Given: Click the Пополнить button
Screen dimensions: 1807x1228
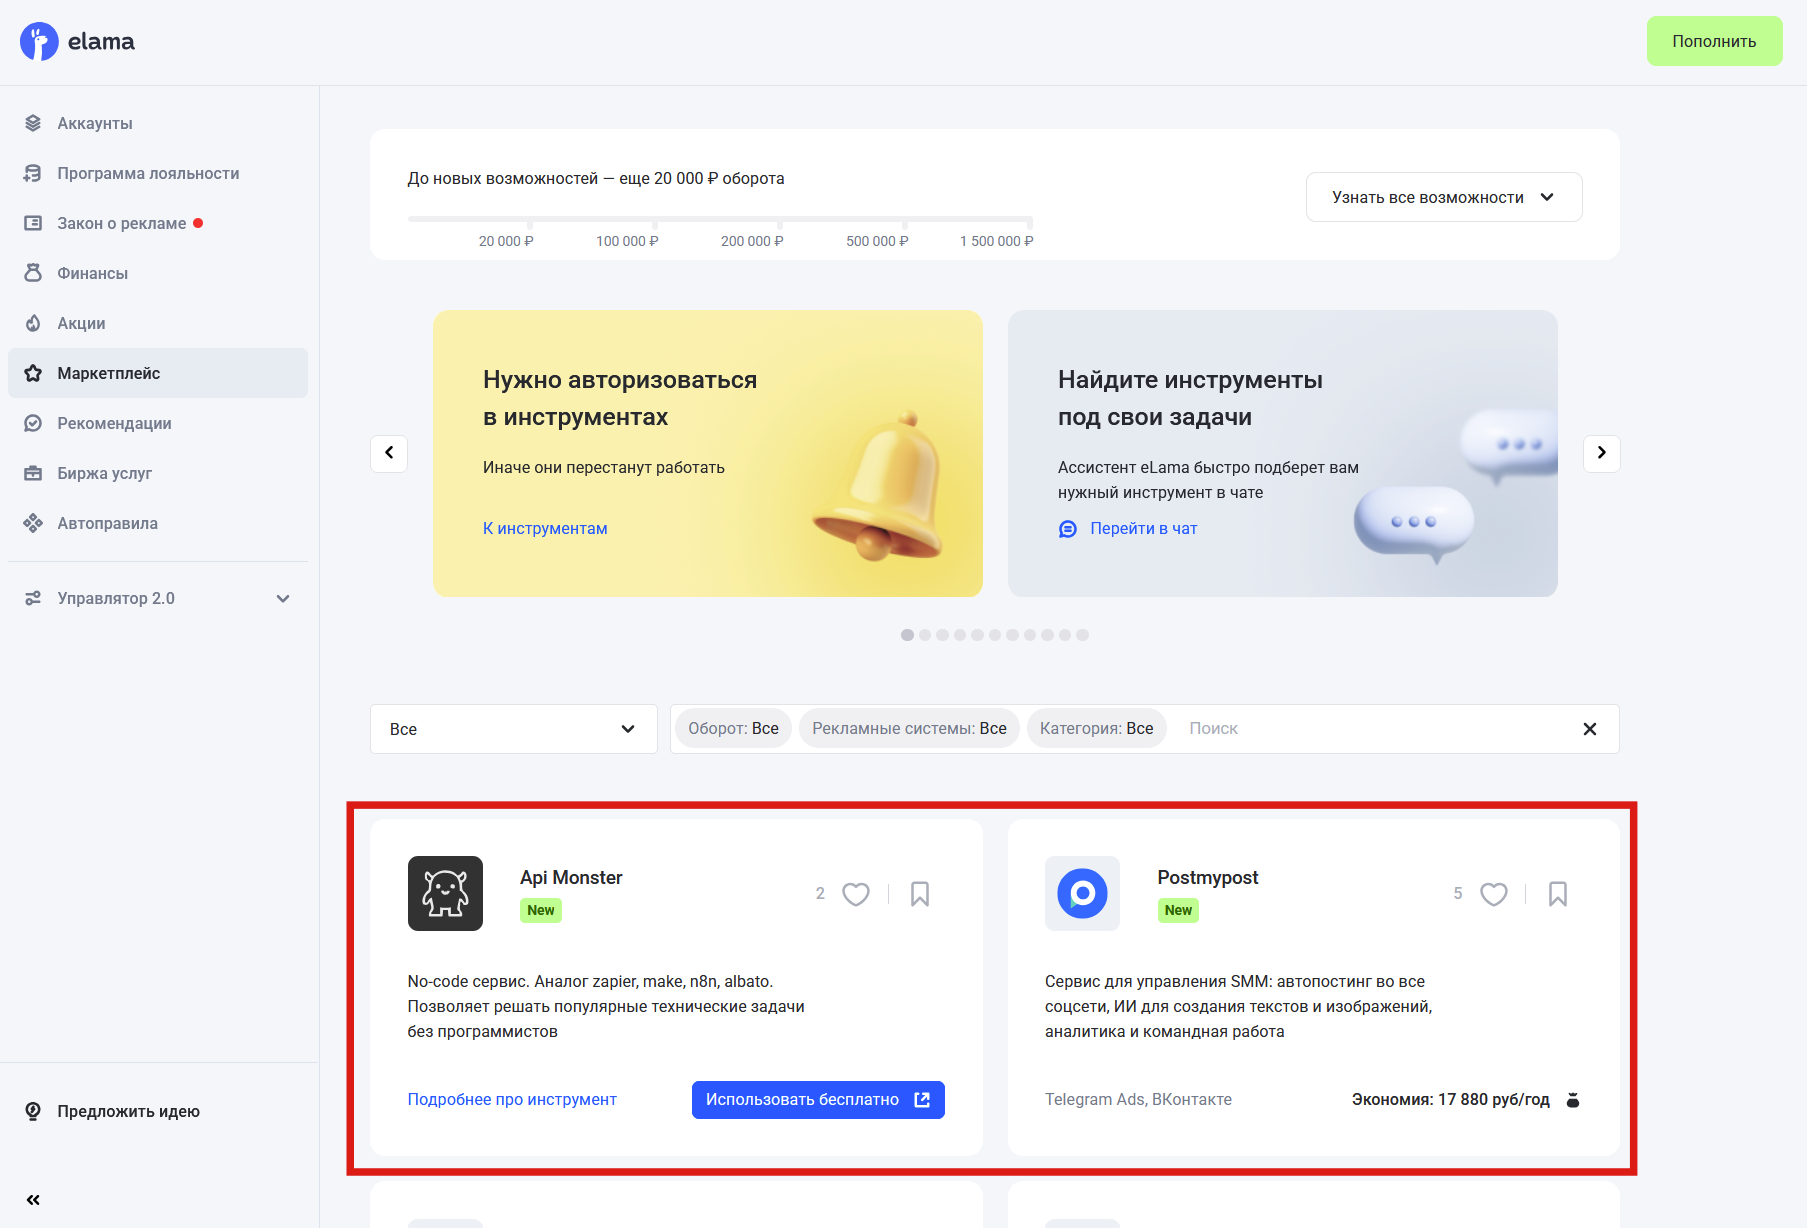Looking at the screenshot, I should tap(1714, 41).
